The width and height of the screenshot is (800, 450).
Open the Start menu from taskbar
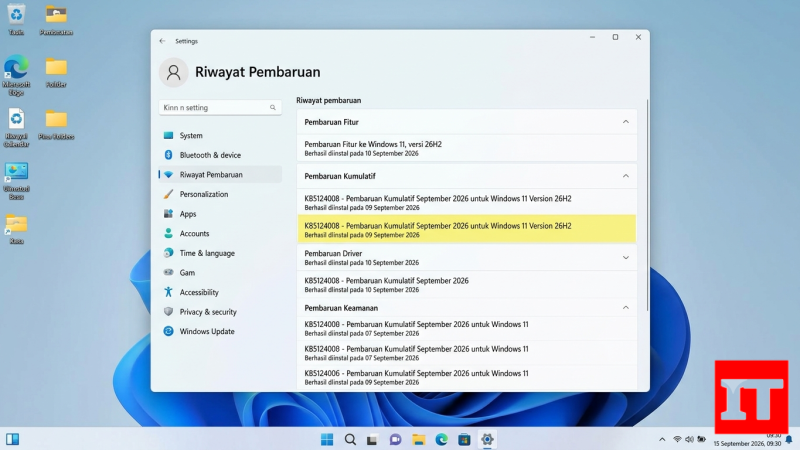coord(327,439)
